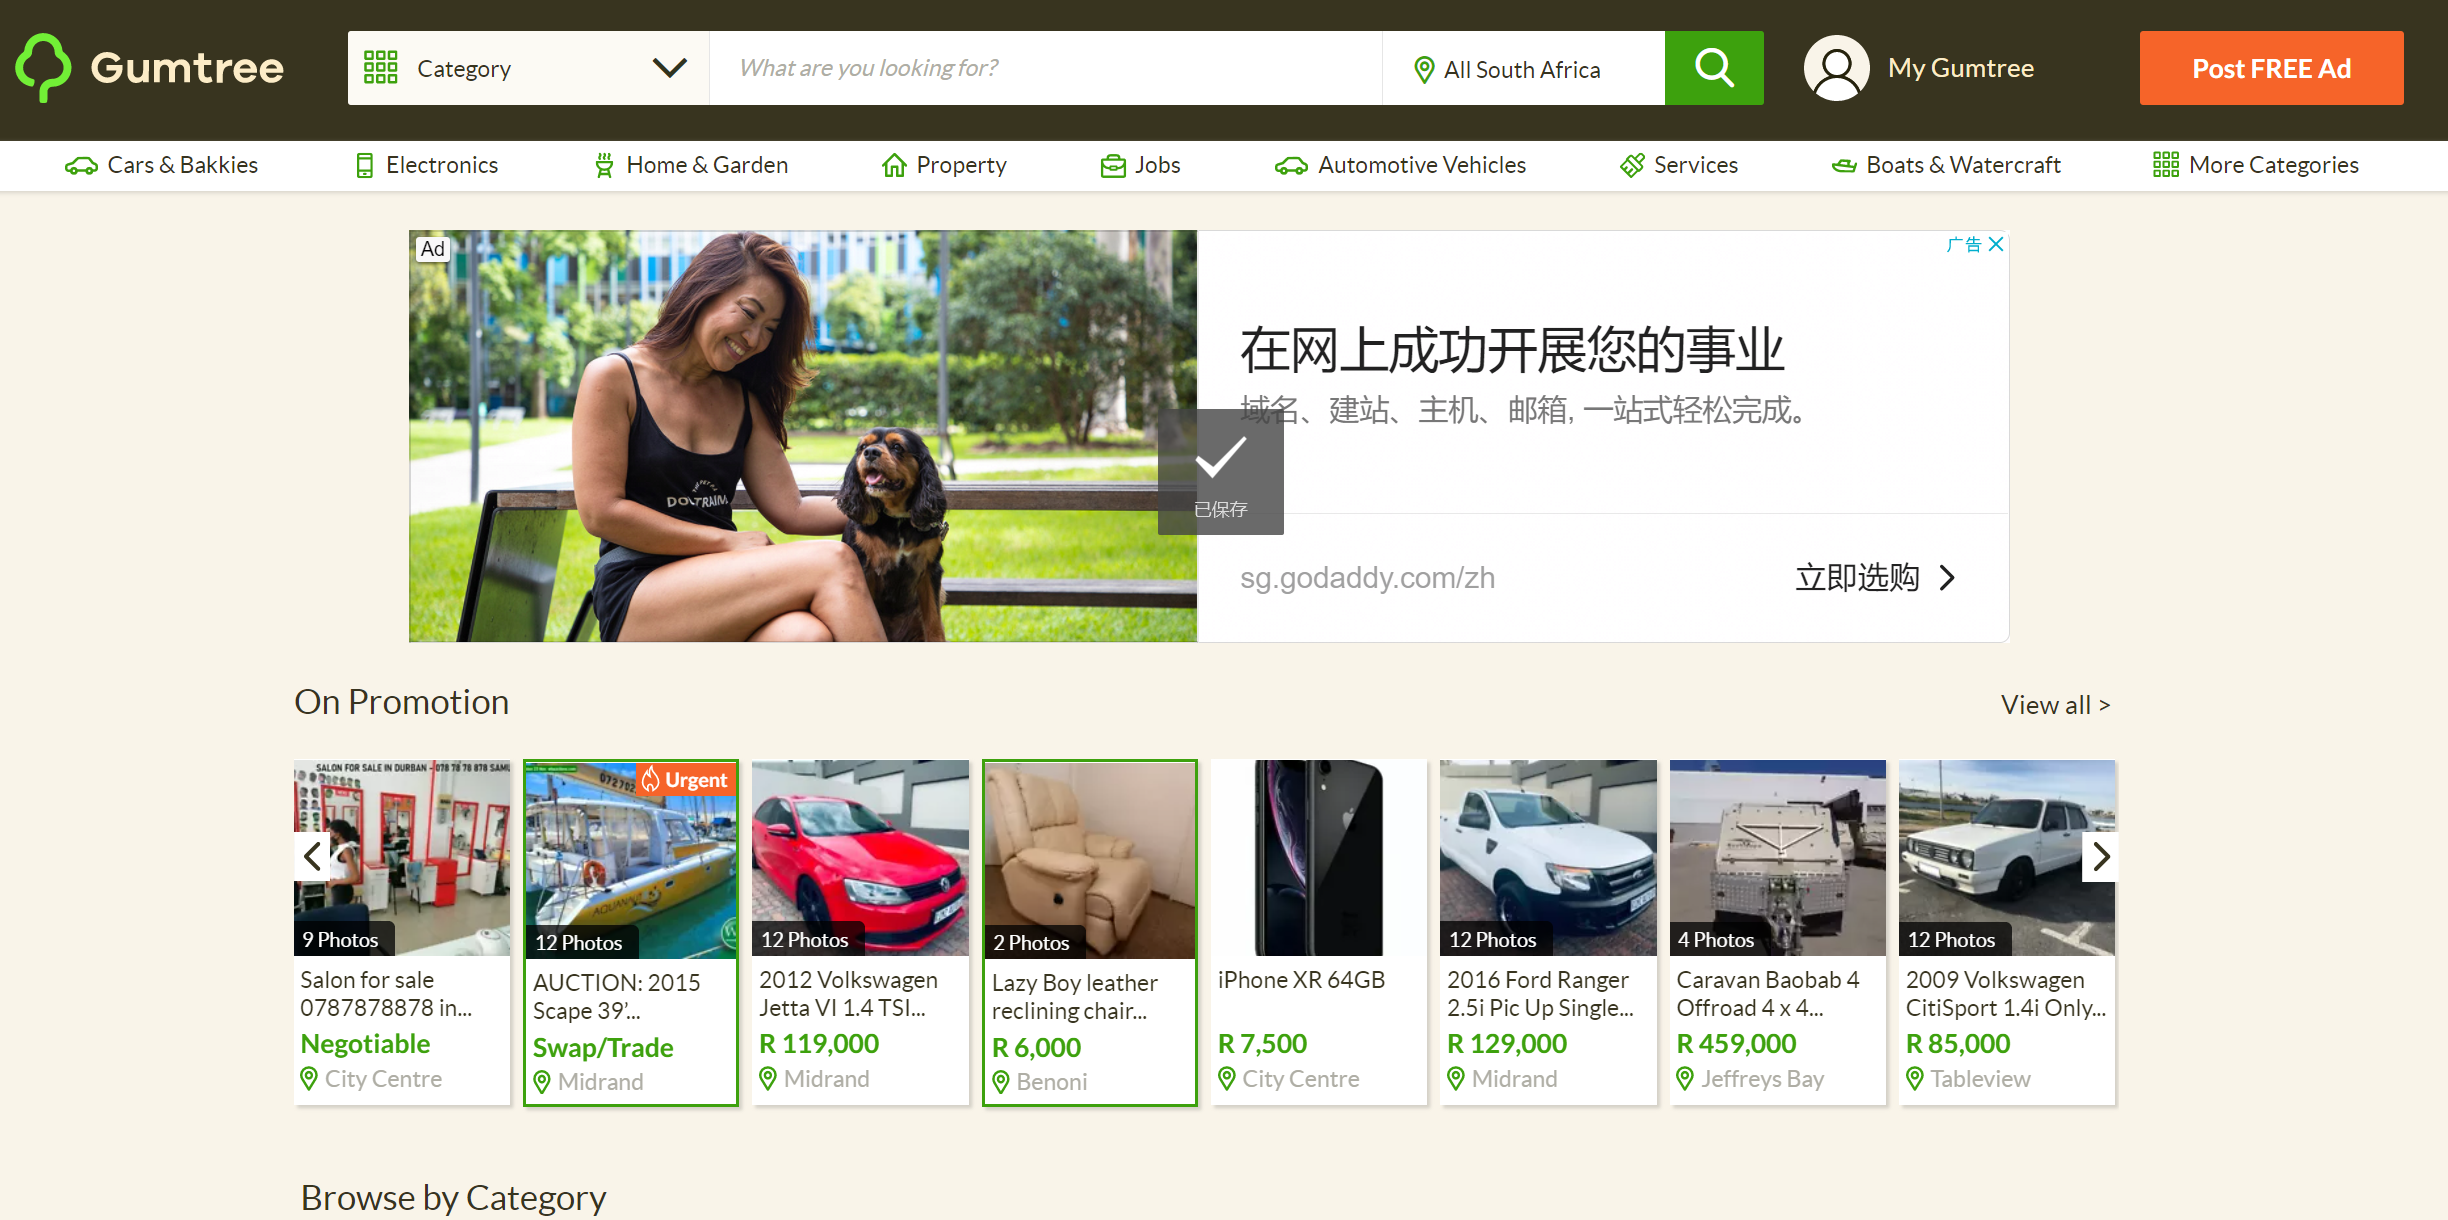
Task: Click the previous arrow in promotion carousel
Action: (312, 857)
